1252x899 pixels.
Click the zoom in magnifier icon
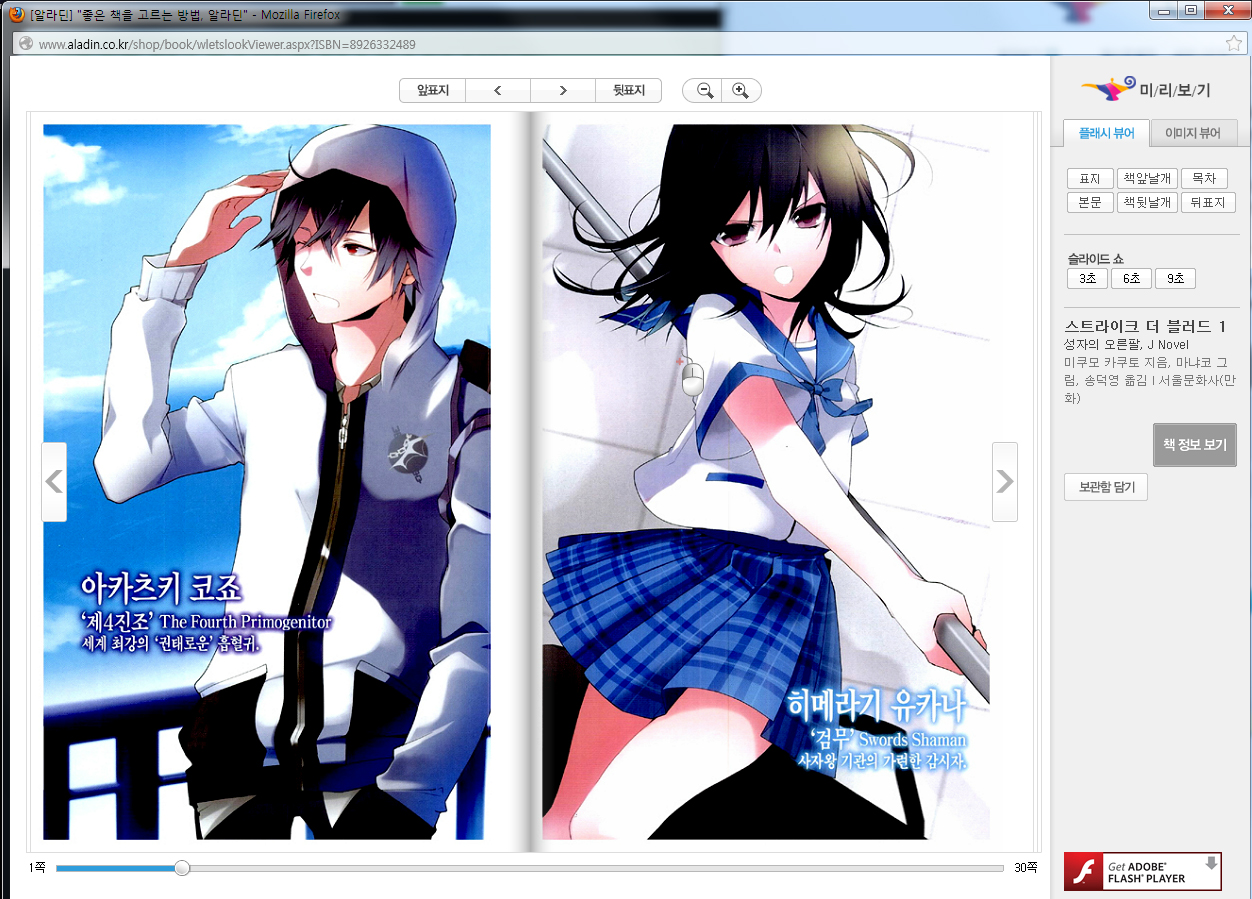[x=740, y=91]
